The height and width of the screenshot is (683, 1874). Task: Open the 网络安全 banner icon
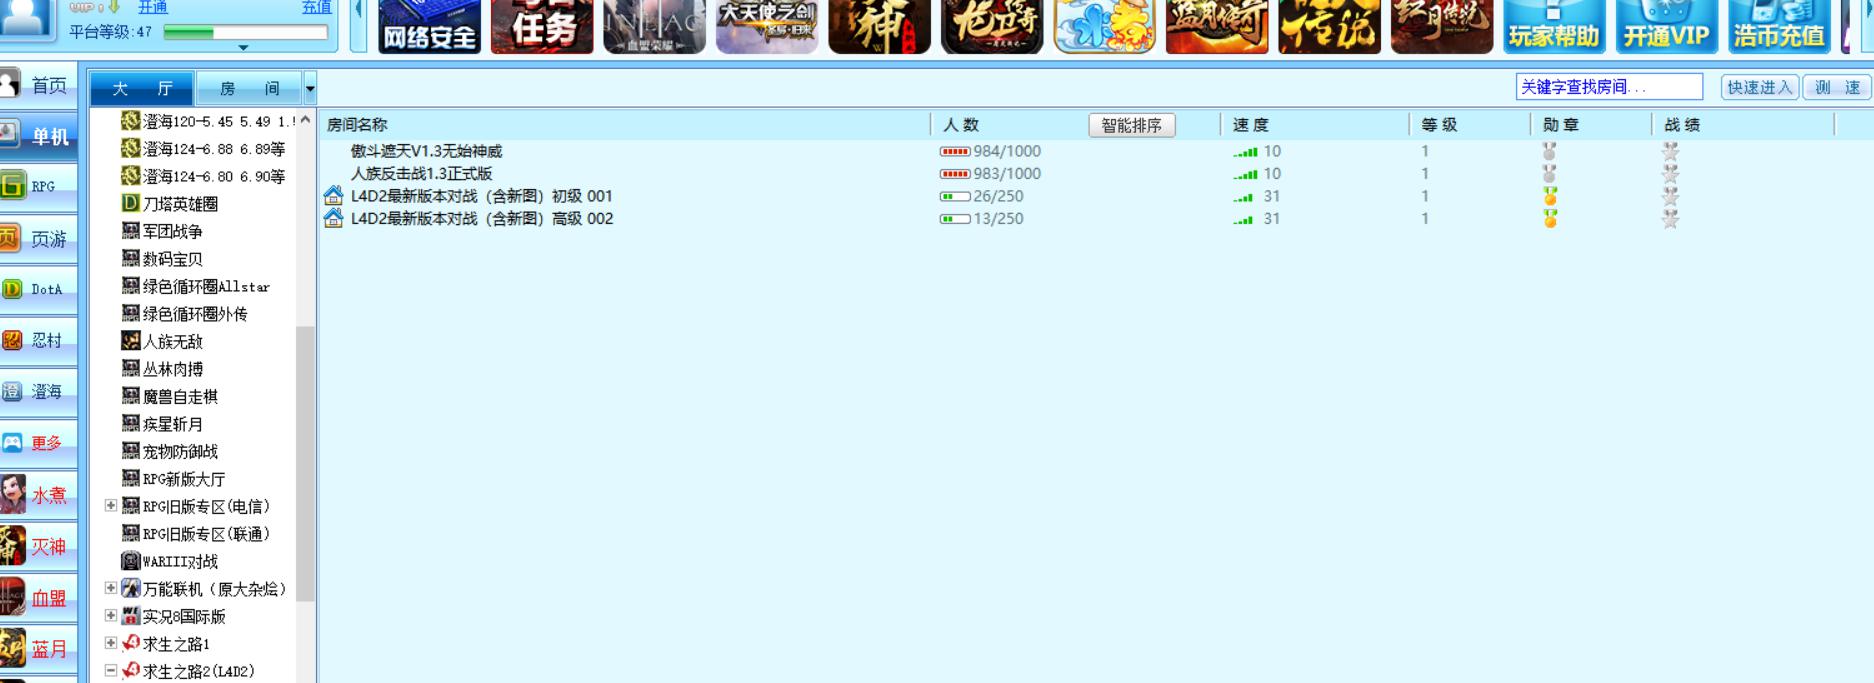(430, 26)
